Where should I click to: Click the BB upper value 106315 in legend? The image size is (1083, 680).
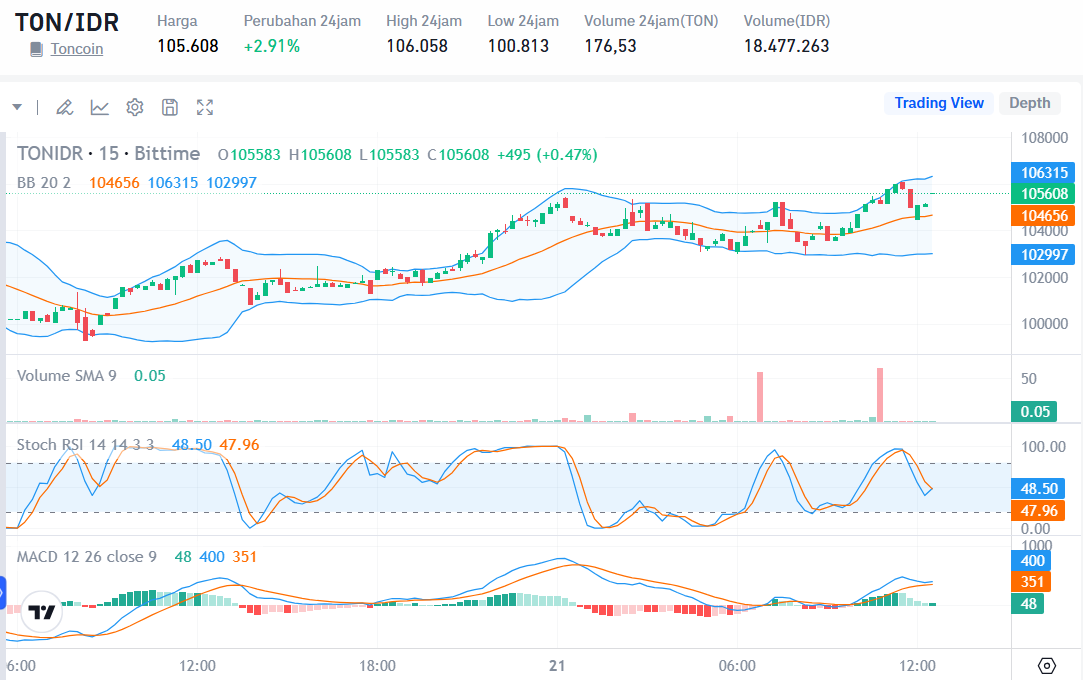point(173,183)
